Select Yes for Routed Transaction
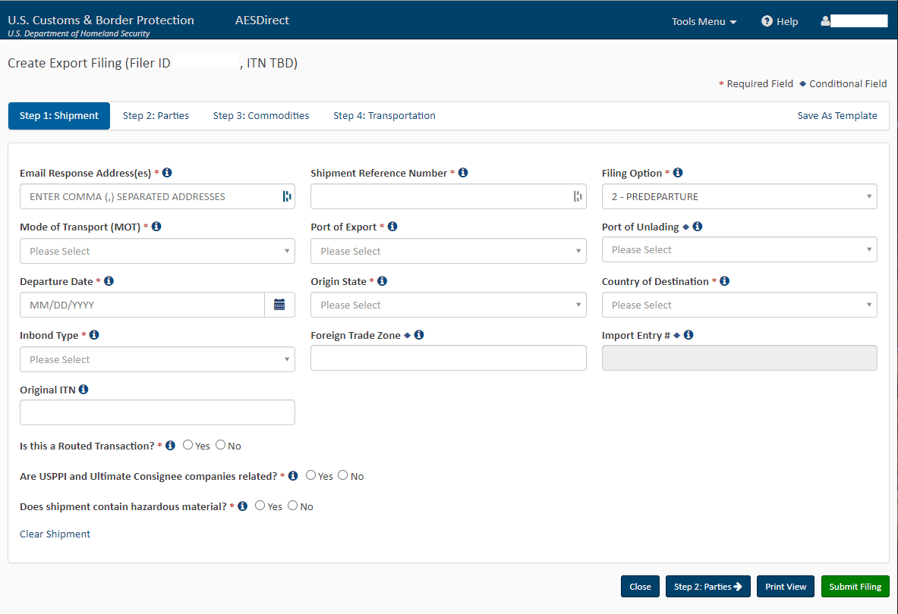This screenshot has width=898, height=614. click(189, 445)
